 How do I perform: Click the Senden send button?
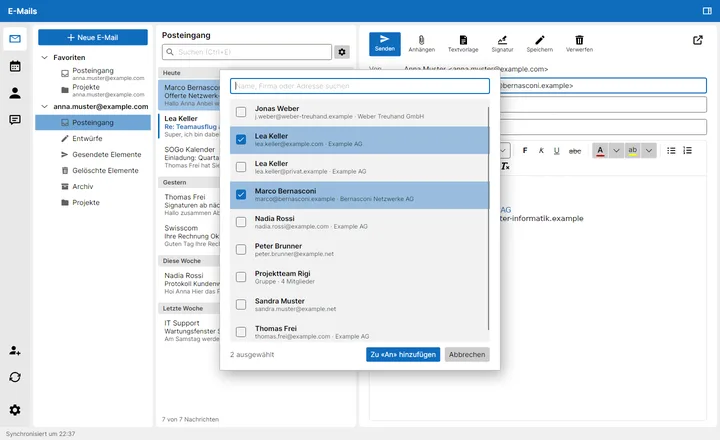384,44
